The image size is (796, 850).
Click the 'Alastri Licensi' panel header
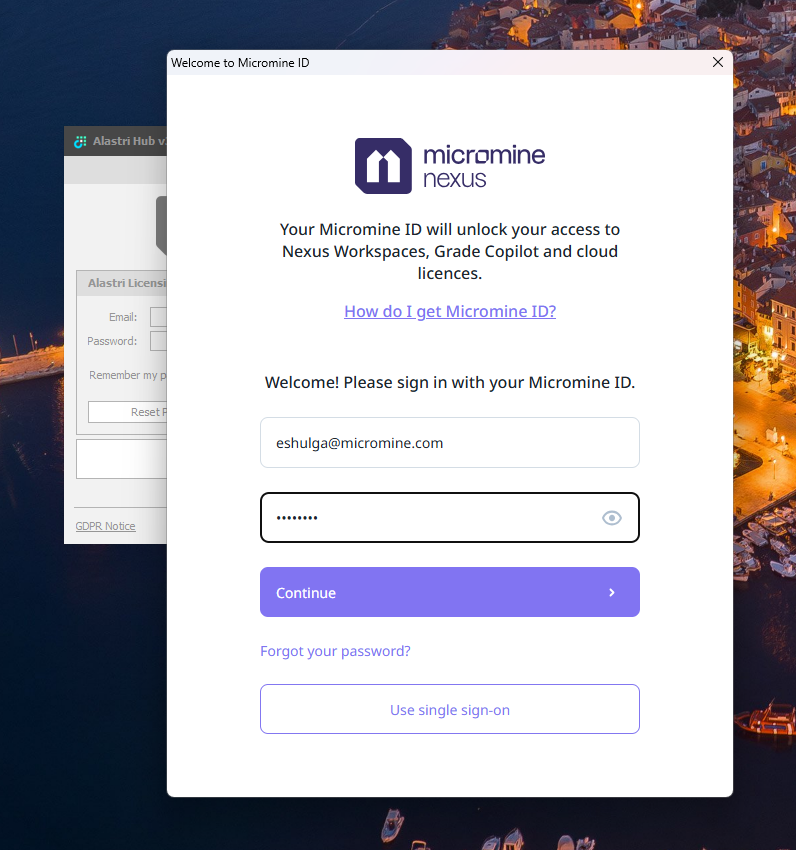tap(122, 283)
